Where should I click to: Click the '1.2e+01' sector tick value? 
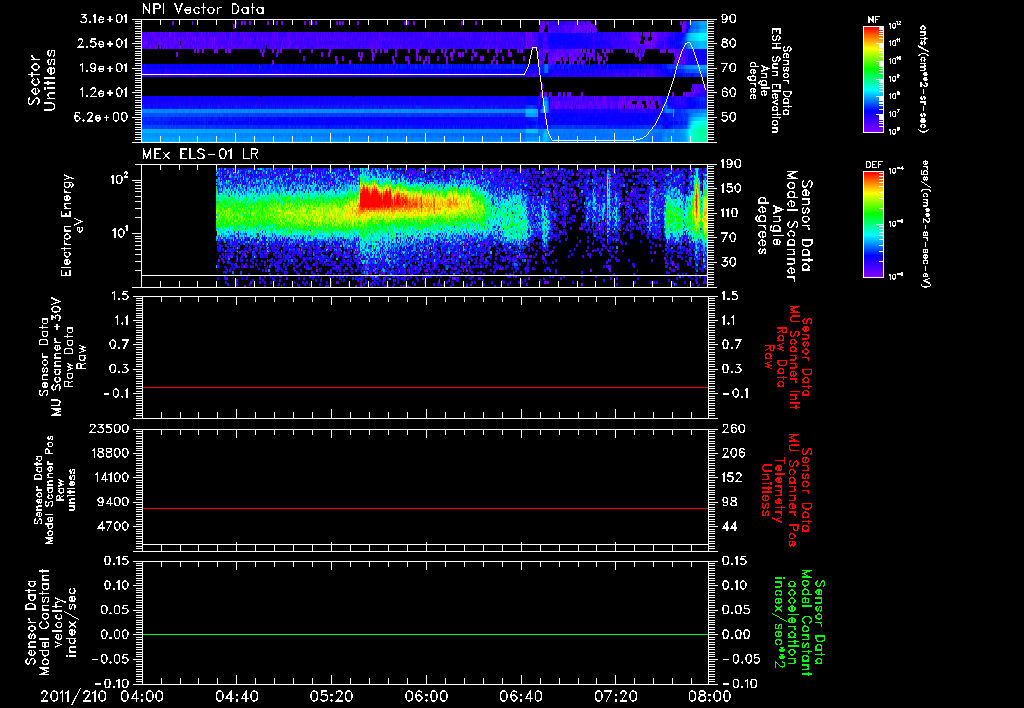104,92
